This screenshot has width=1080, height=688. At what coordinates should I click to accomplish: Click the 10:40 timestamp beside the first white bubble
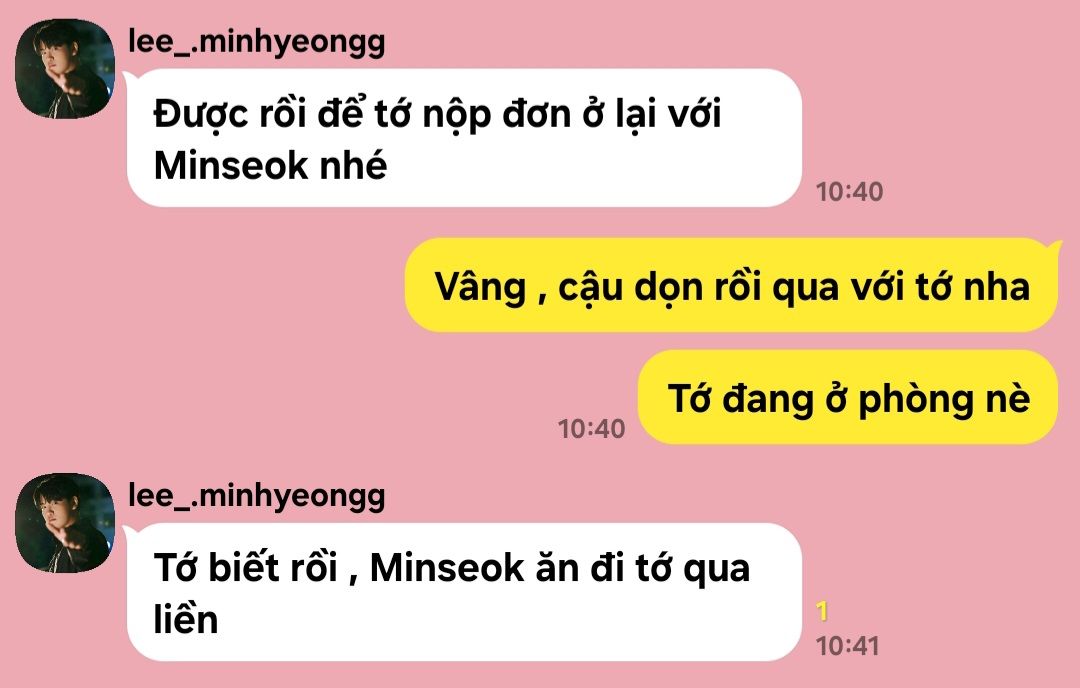(x=849, y=191)
